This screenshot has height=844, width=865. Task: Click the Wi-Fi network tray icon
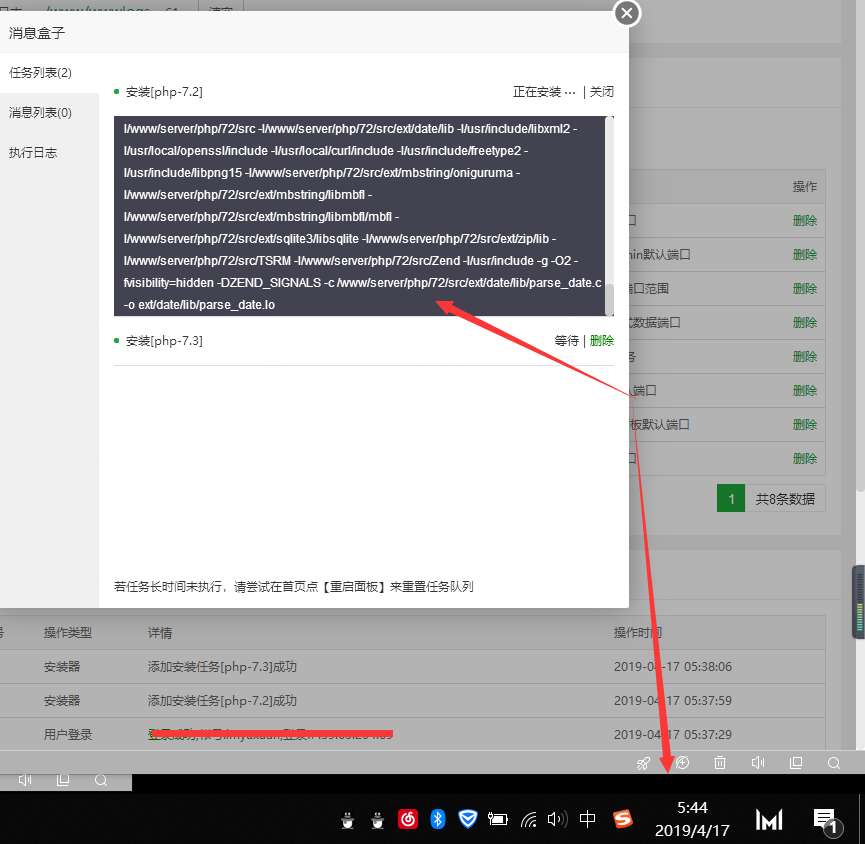(x=528, y=819)
